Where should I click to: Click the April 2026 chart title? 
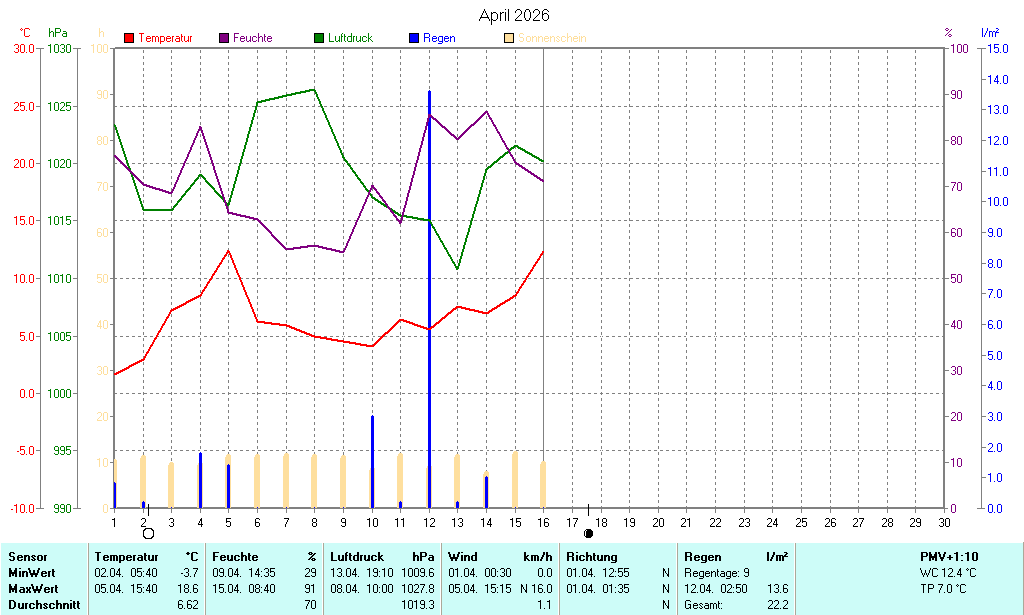513,15
